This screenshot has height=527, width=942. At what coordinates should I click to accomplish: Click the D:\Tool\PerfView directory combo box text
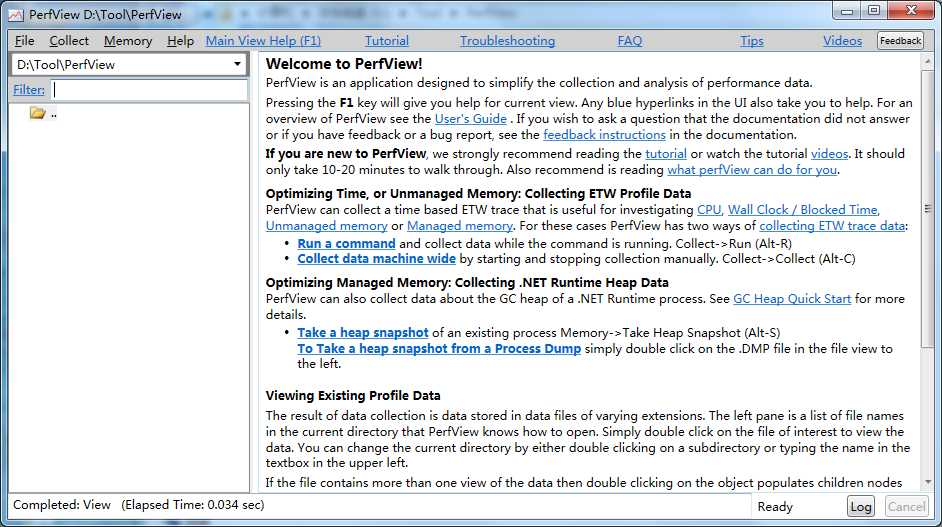(66, 64)
